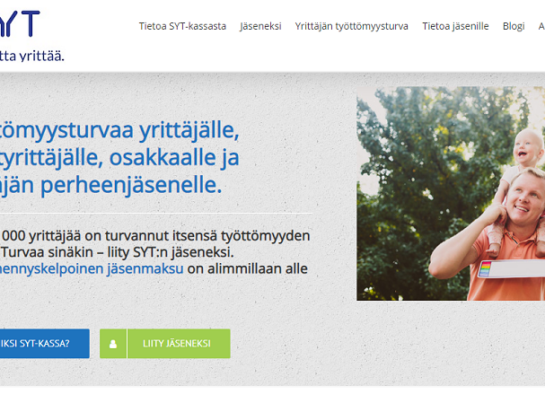Click the osakkaalle ja headline line
This screenshot has width=545, height=412.
tap(119, 158)
